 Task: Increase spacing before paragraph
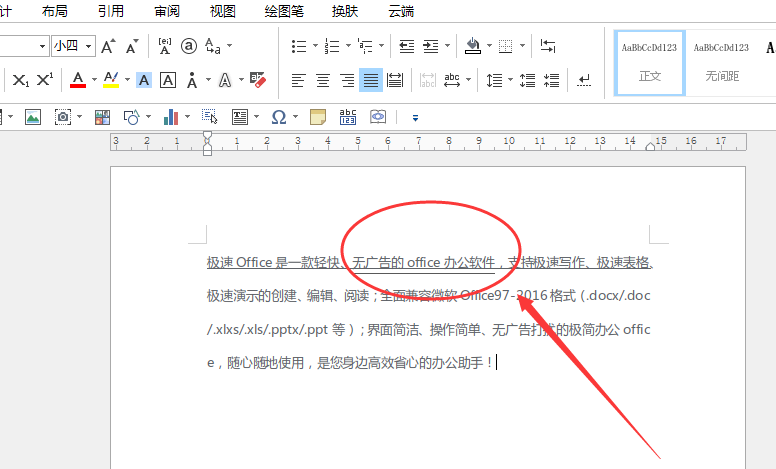tap(527, 80)
